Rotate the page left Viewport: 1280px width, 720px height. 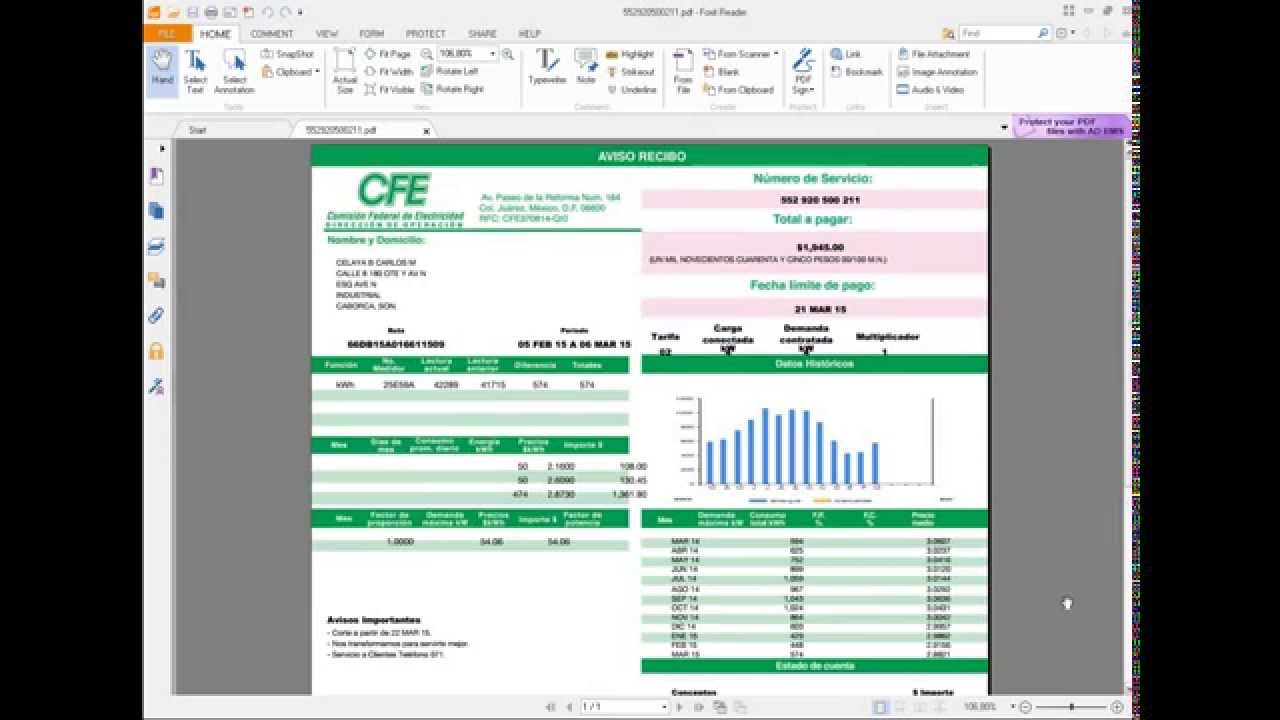coord(450,72)
